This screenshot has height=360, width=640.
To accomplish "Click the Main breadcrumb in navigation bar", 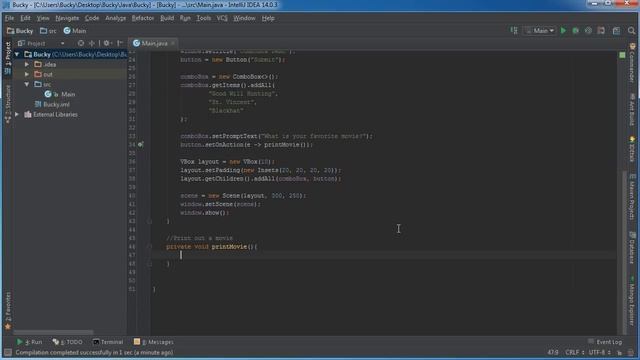I will [75, 31].
